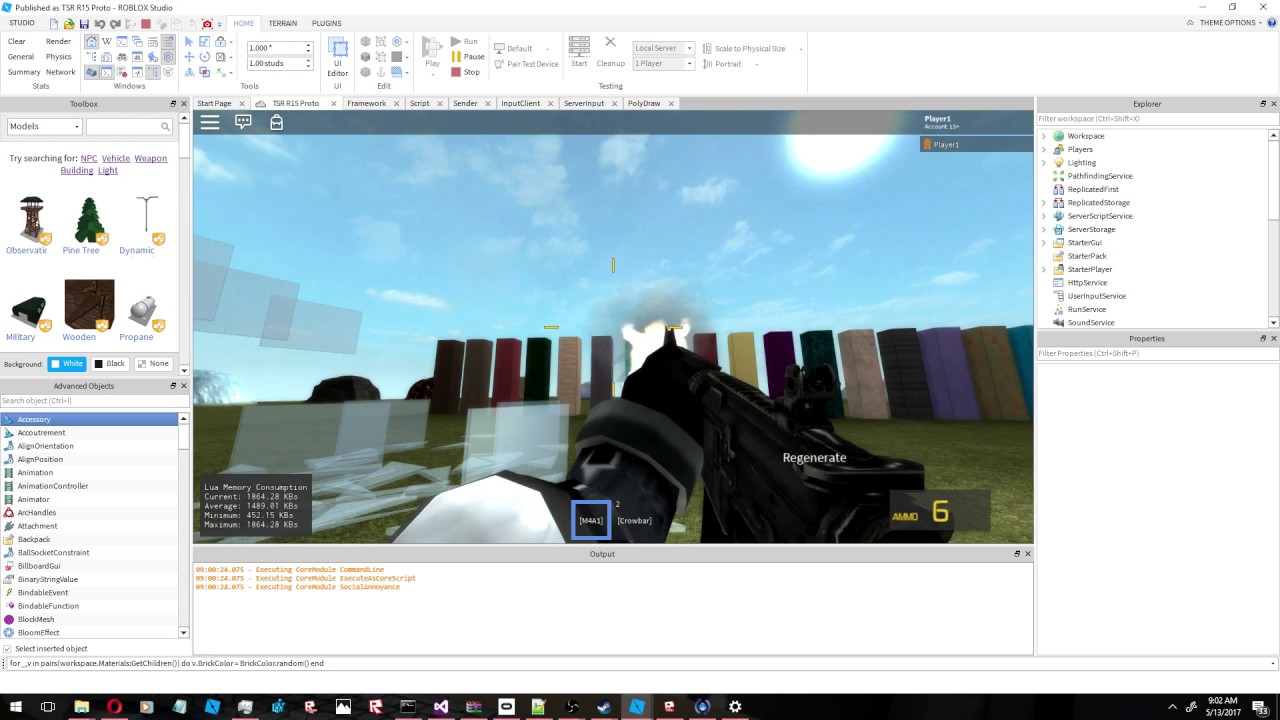Image resolution: width=1280 pixels, height=720 pixels.
Task: Toggle the Summary stats option
Action: (24, 72)
